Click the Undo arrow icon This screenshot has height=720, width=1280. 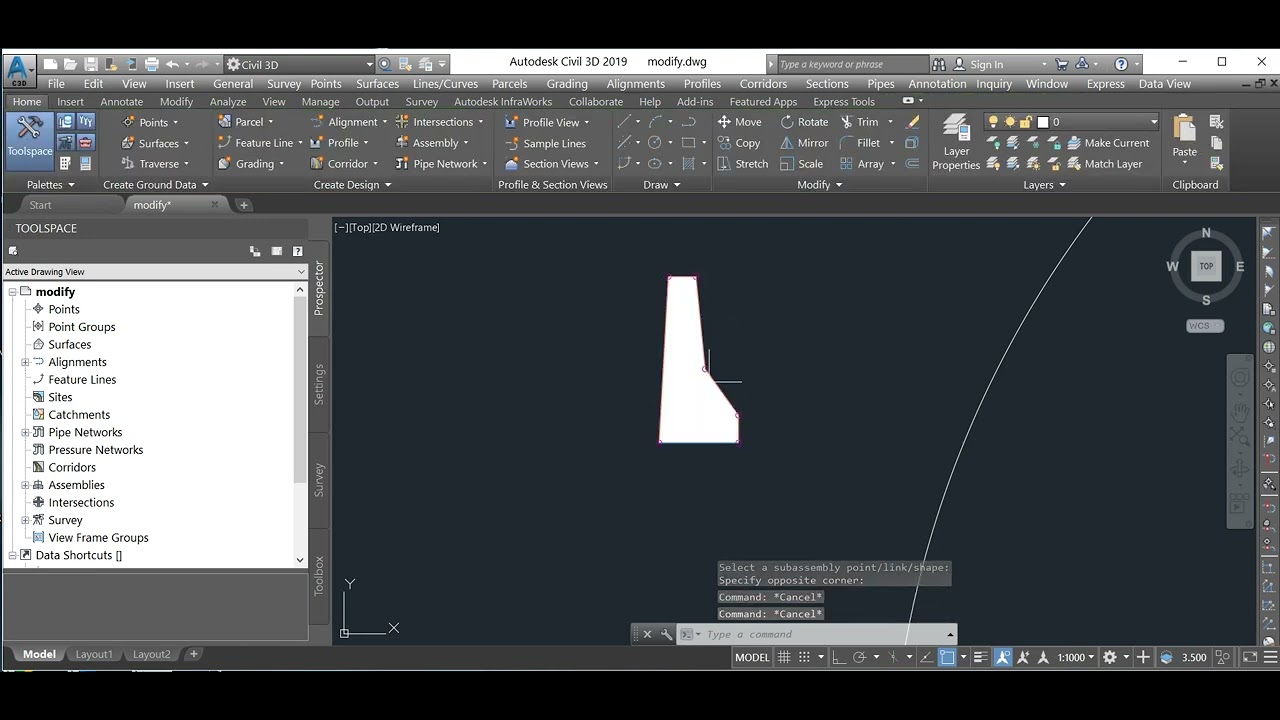pyautogui.click(x=172, y=64)
